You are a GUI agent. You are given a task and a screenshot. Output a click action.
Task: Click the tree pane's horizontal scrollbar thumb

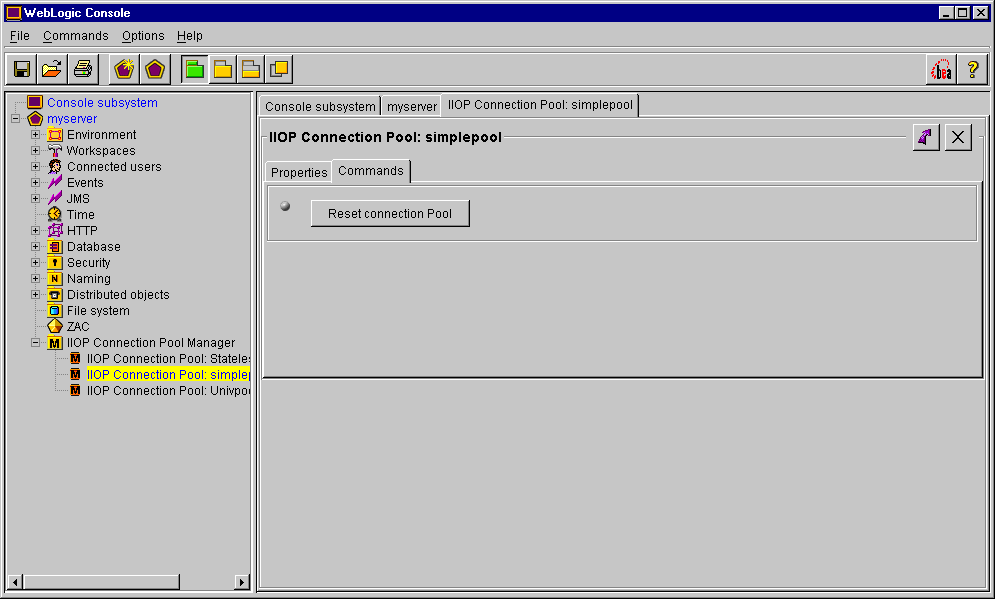tap(102, 582)
